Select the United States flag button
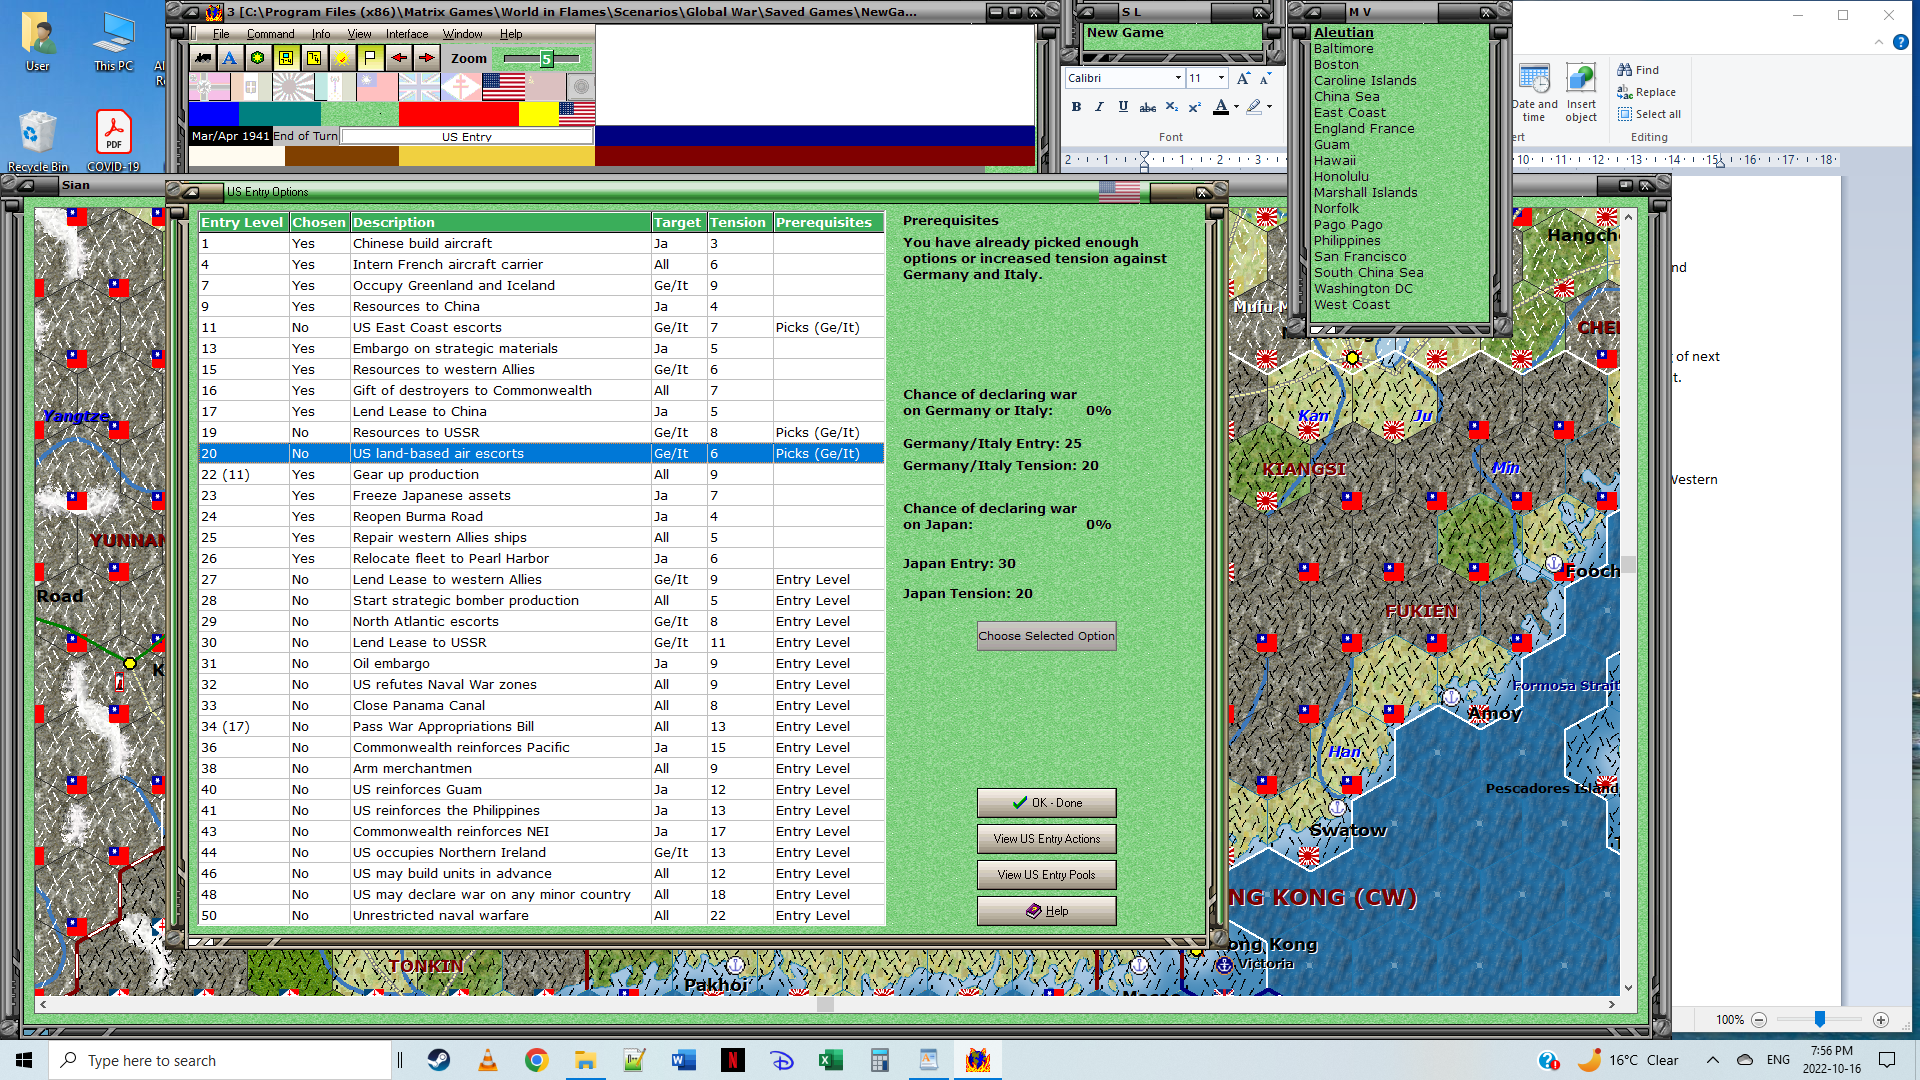Viewport: 1920px width, 1080px height. point(503,88)
